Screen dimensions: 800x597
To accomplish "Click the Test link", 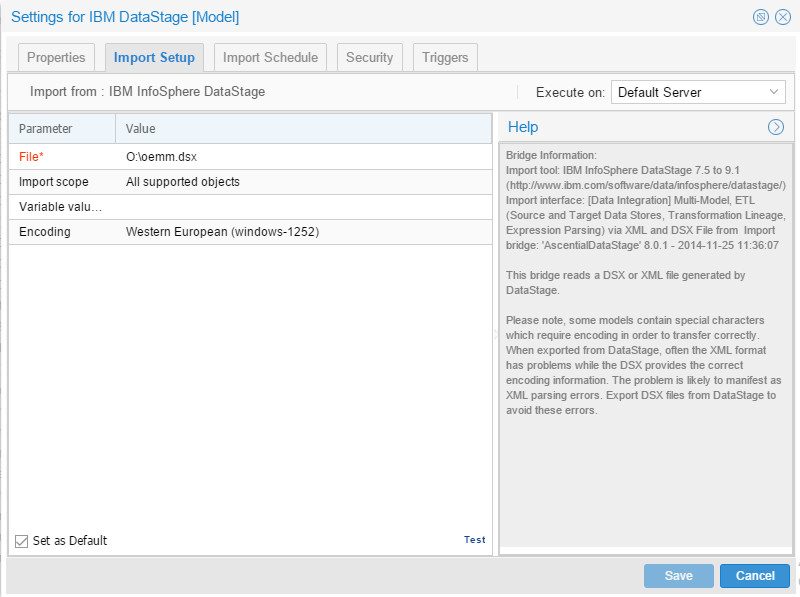I will point(474,540).
